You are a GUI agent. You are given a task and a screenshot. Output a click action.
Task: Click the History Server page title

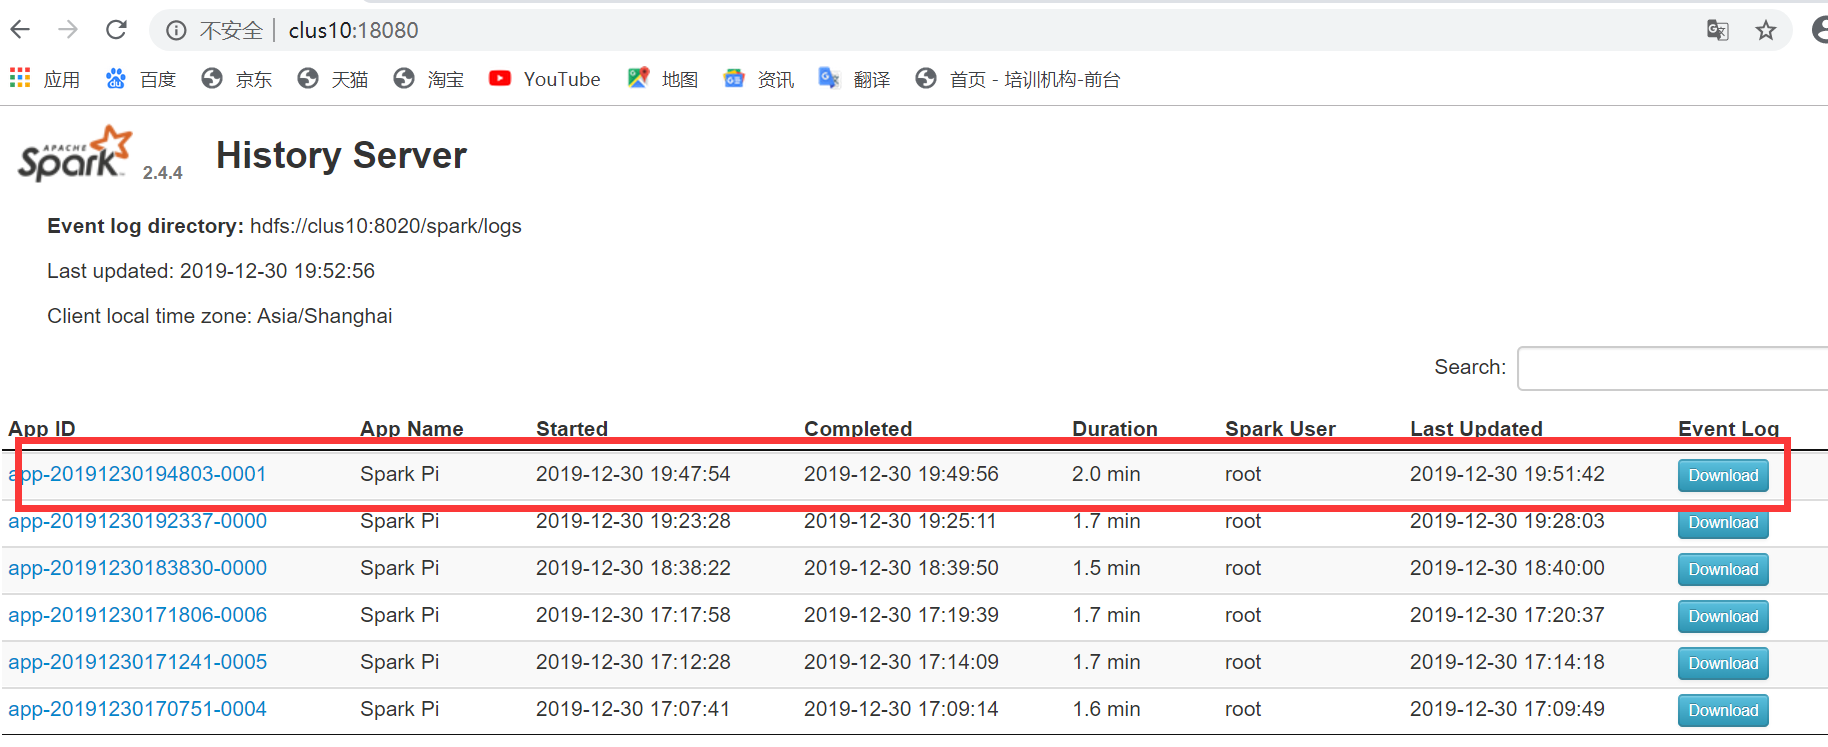[341, 156]
